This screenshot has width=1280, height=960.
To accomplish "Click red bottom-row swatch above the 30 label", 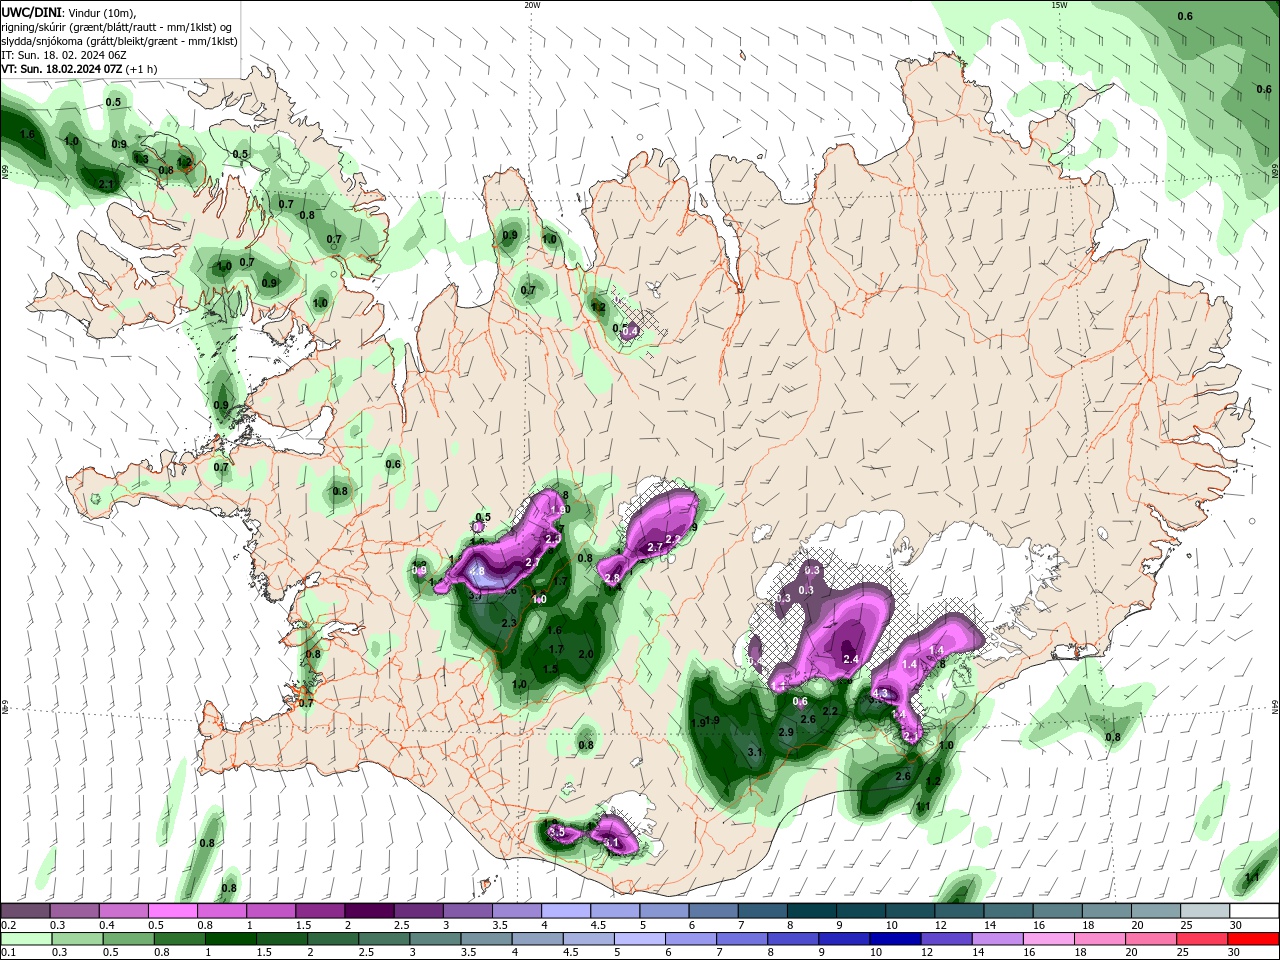I will pyautogui.click(x=1254, y=938).
